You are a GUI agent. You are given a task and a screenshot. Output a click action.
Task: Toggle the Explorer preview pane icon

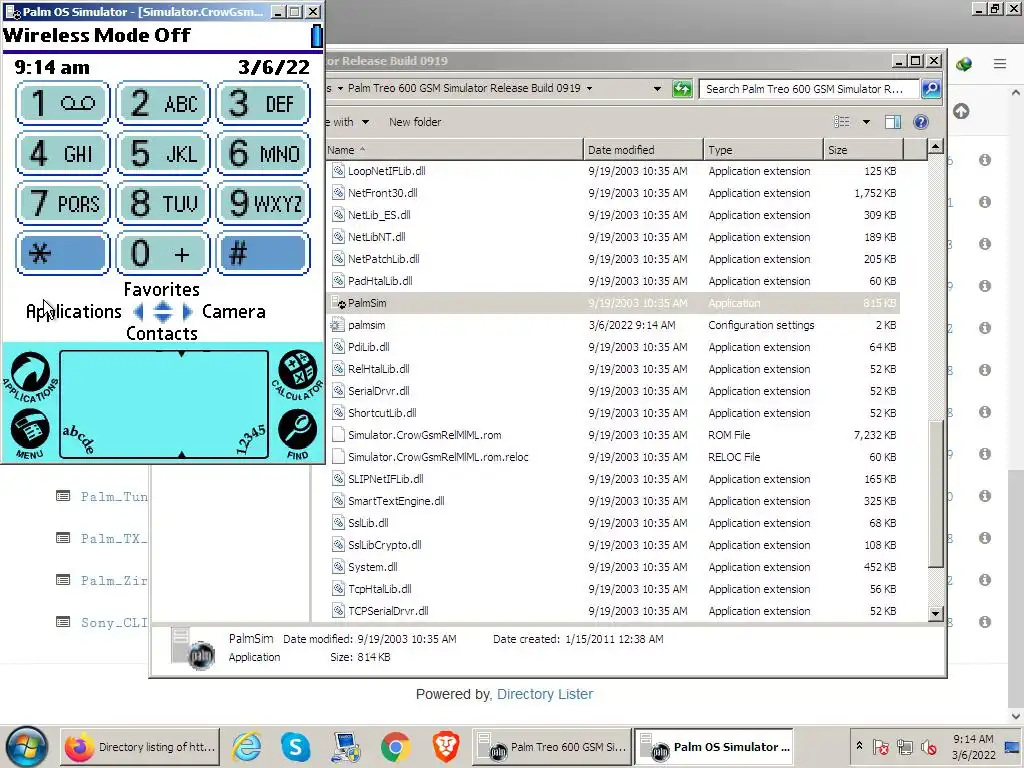[x=893, y=122]
